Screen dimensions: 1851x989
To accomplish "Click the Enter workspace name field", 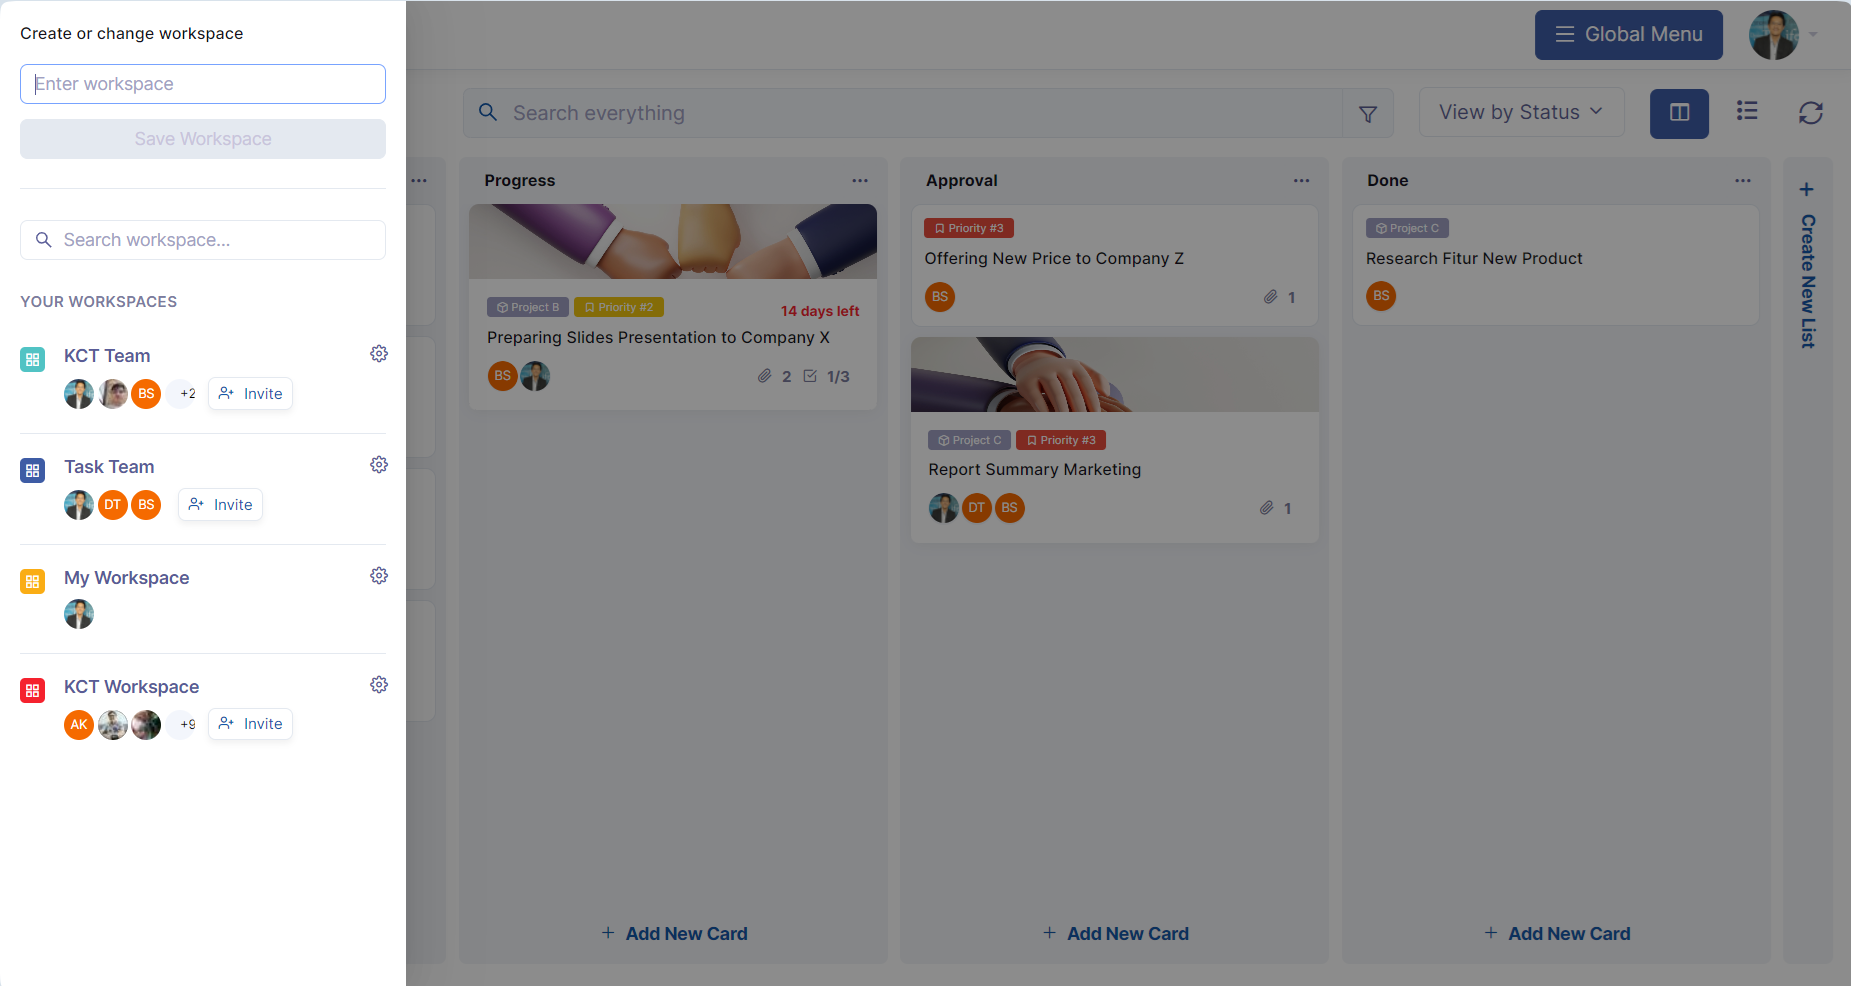I will [203, 84].
